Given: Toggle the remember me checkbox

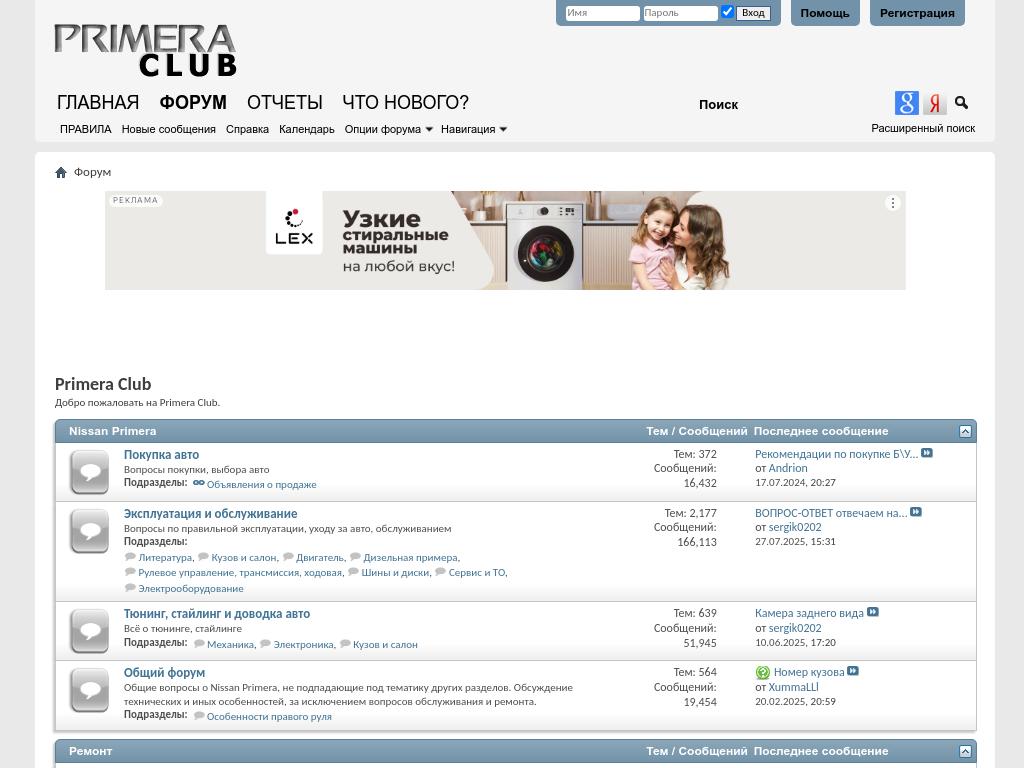Looking at the screenshot, I should (x=727, y=12).
